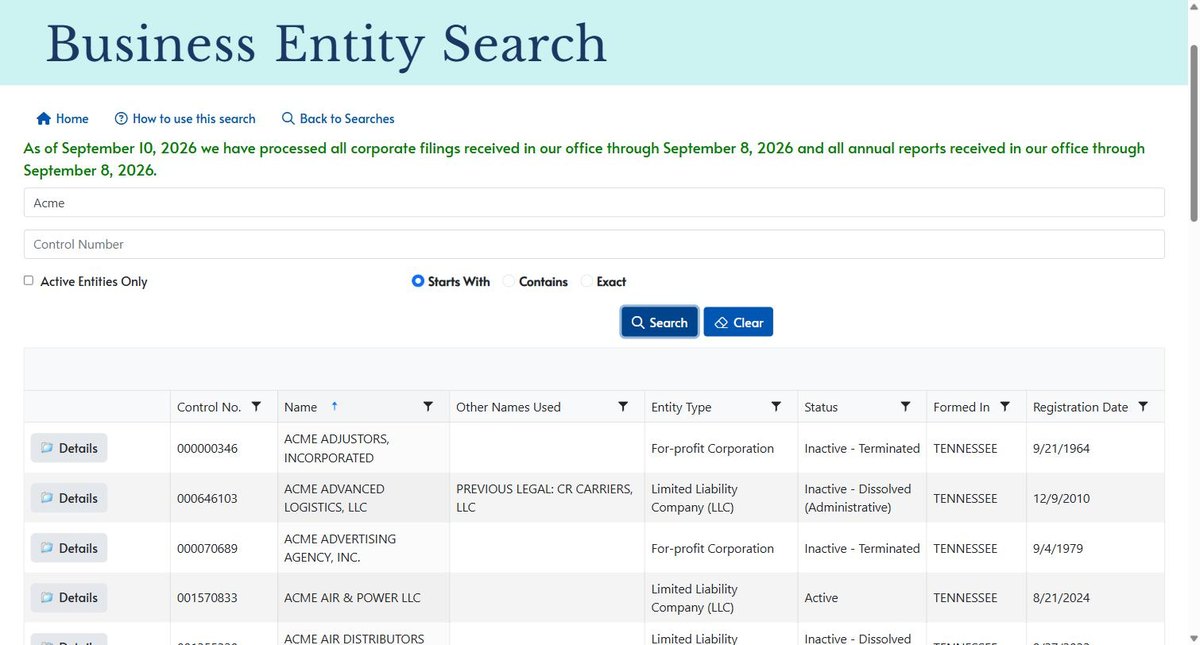The height and width of the screenshot is (645, 1200).
Task: Click the Business Entity Search page title
Action: [x=326, y=44]
